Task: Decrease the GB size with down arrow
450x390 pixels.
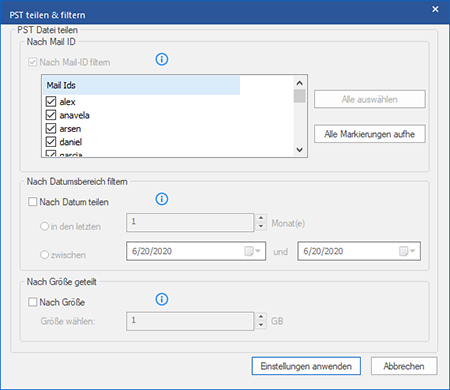Action: coord(261,325)
